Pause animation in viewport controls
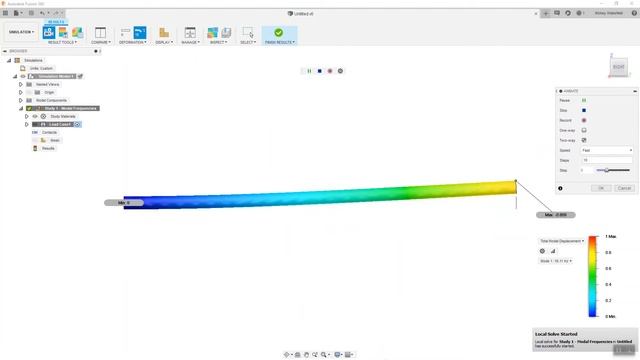 pyautogui.click(x=309, y=71)
